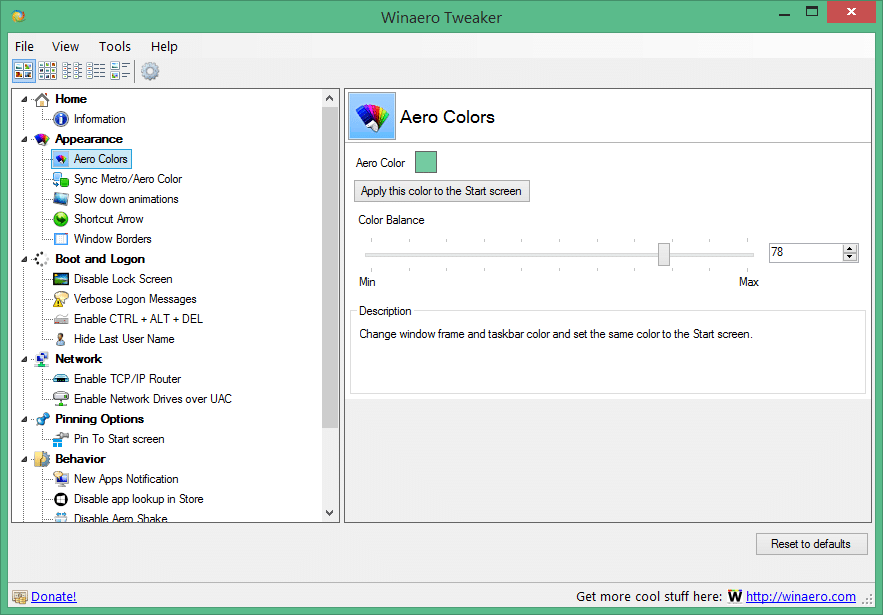Click the New Apps Notification icon
This screenshot has width=883, height=615.
pyautogui.click(x=61, y=479)
